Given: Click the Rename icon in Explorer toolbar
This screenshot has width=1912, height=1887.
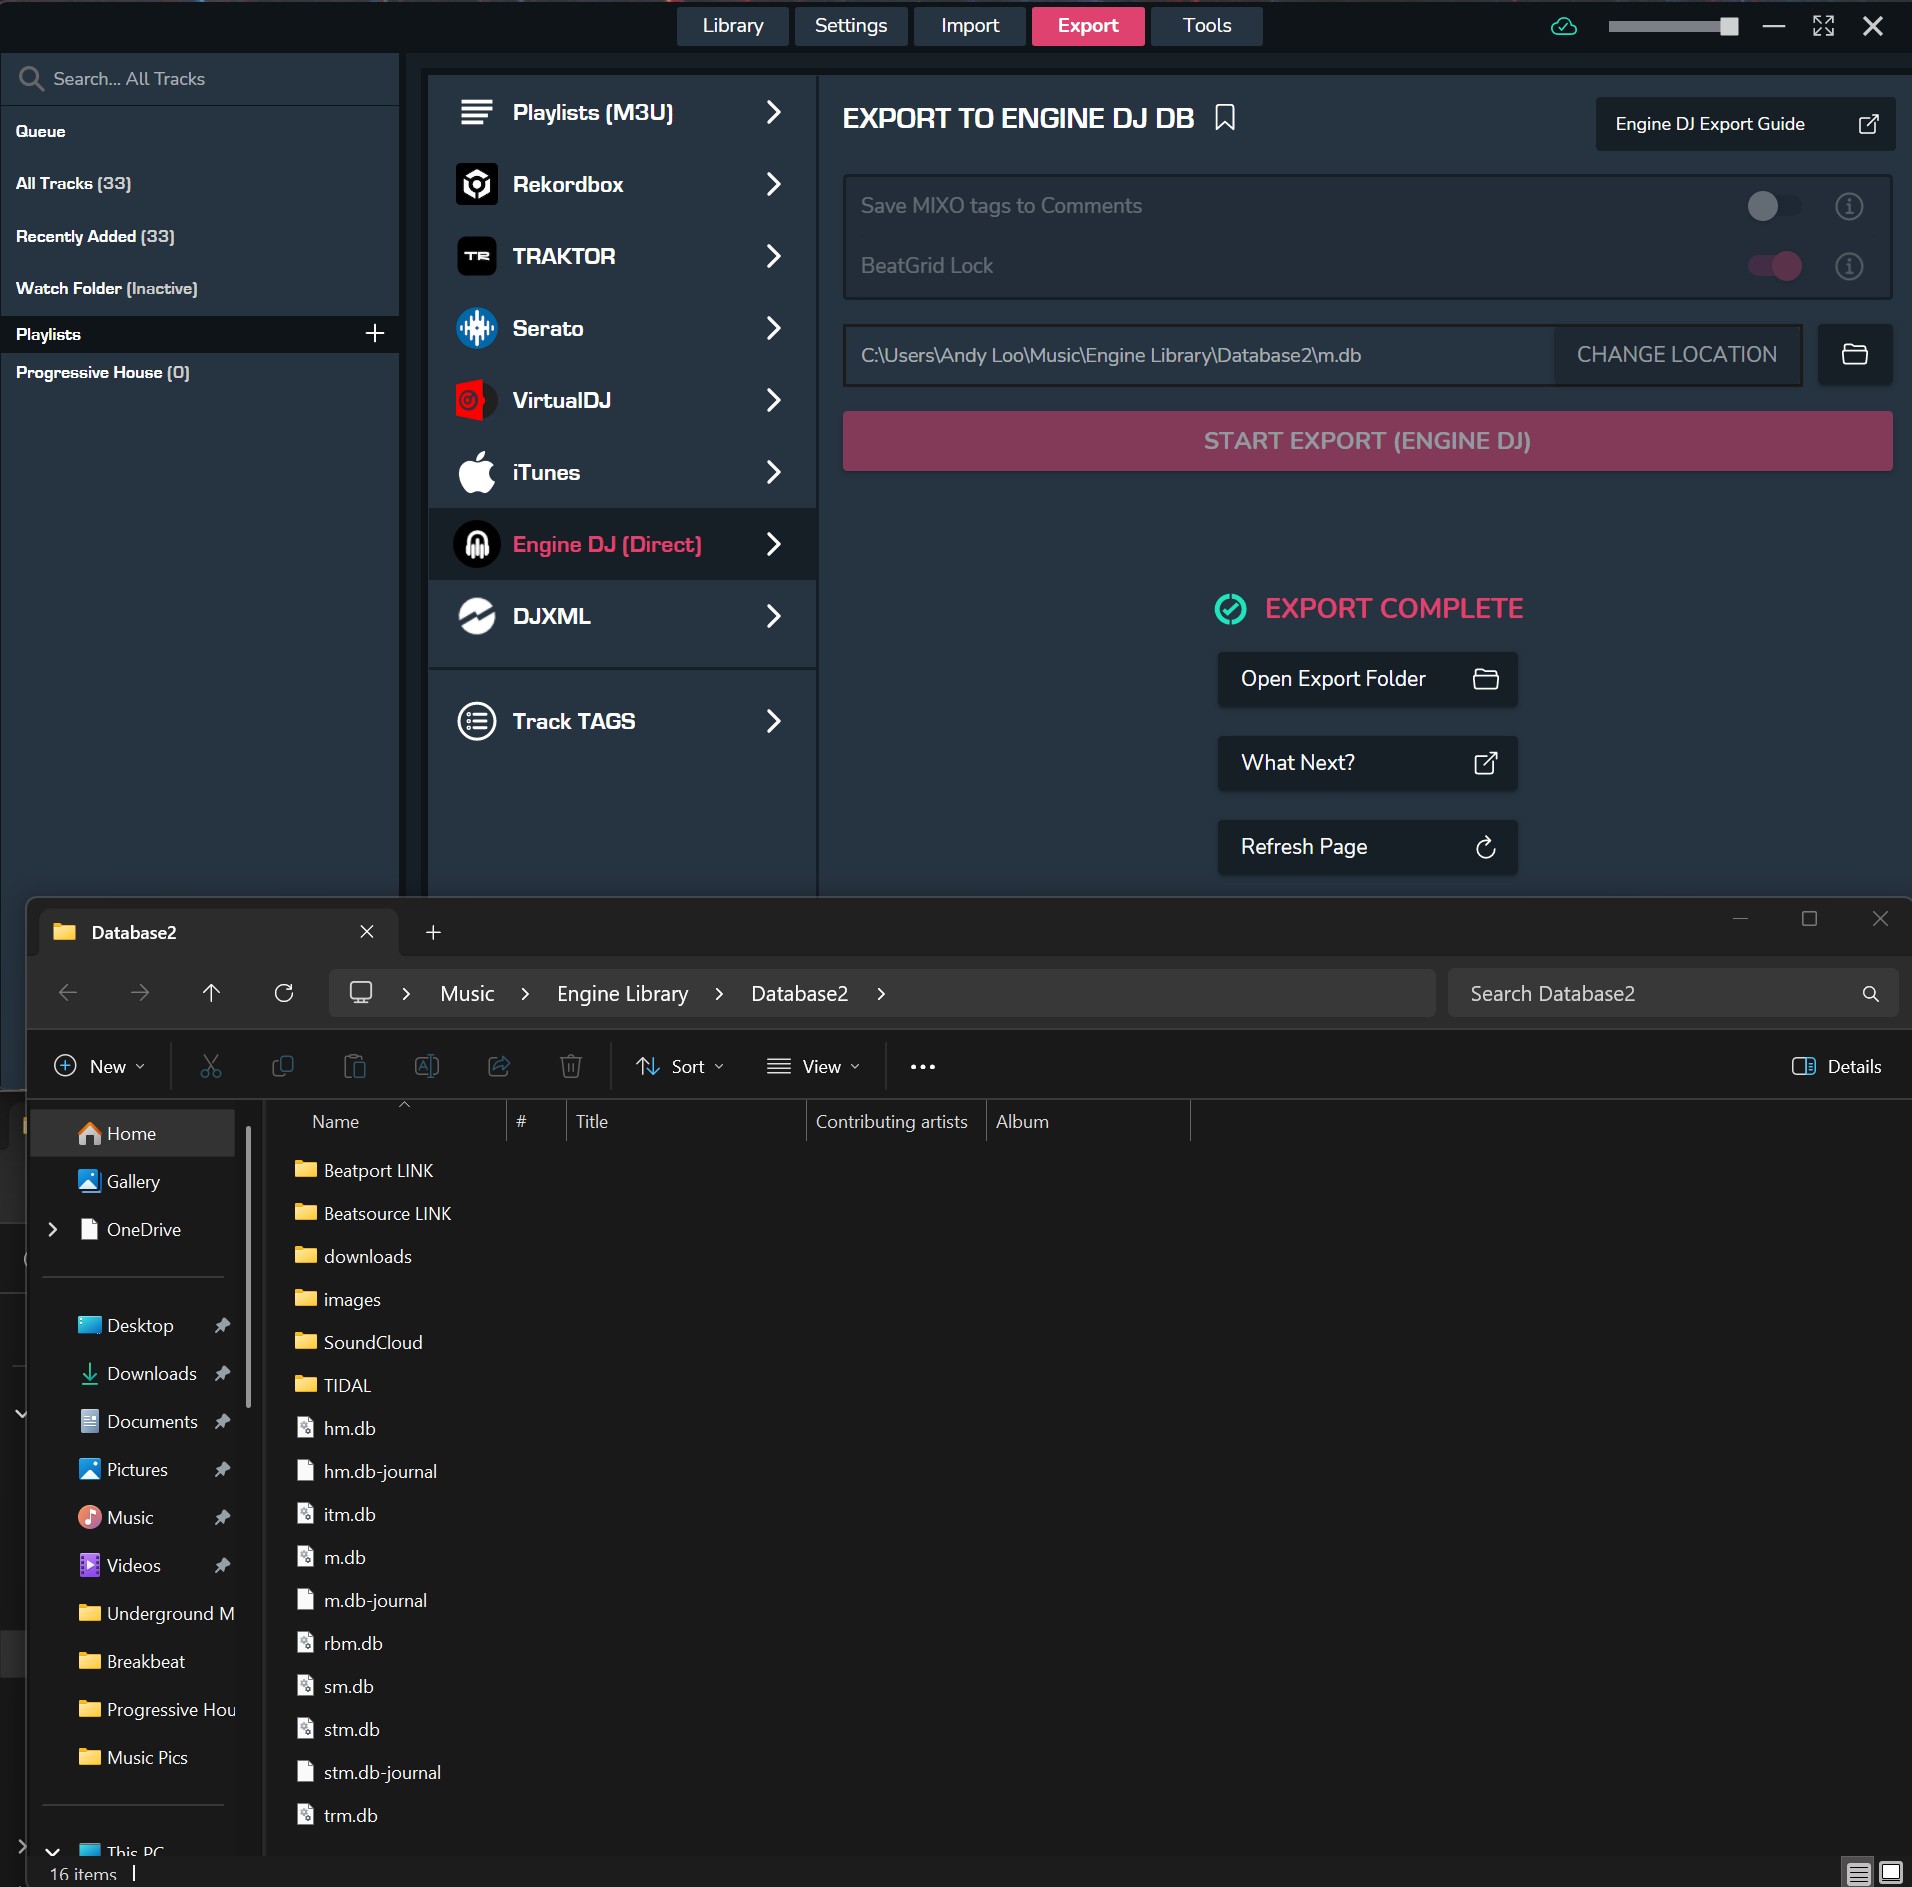Looking at the screenshot, I should (427, 1066).
